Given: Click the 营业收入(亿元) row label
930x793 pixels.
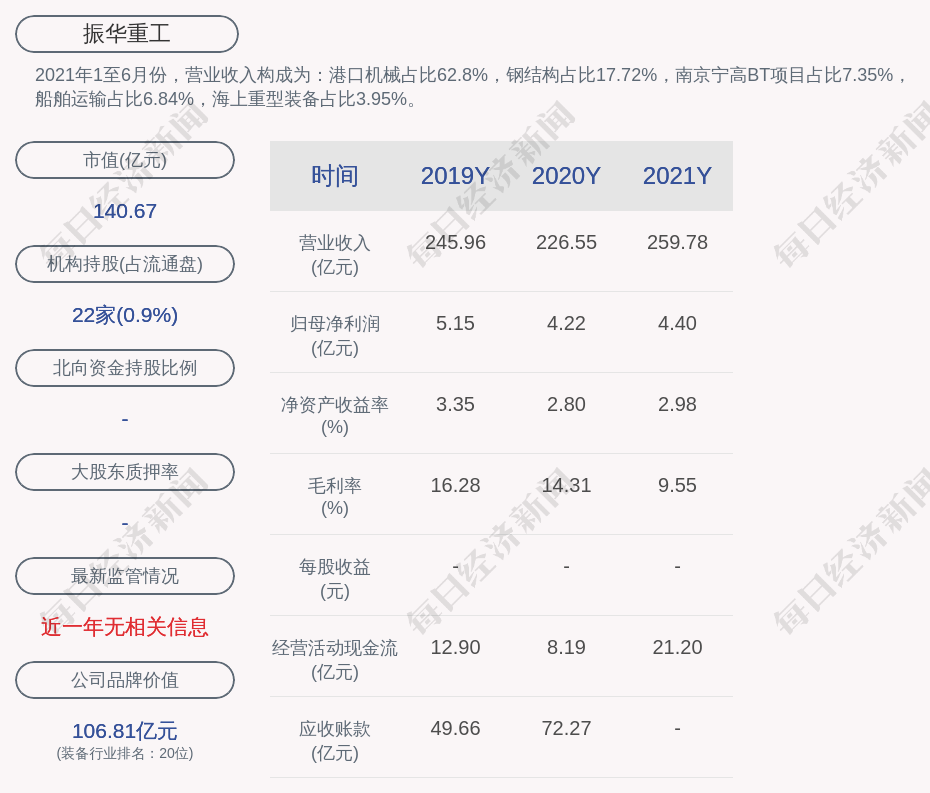Looking at the screenshot, I should (335, 254).
